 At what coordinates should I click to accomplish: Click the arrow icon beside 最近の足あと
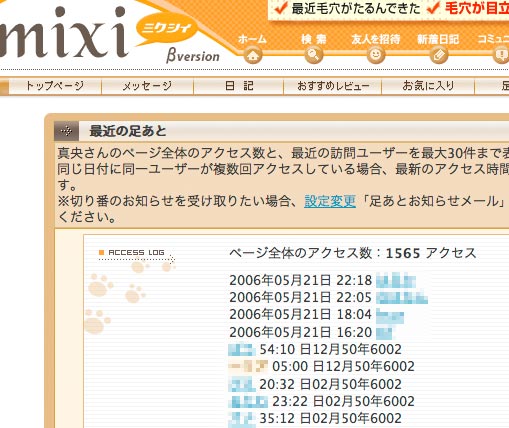(x=66, y=131)
